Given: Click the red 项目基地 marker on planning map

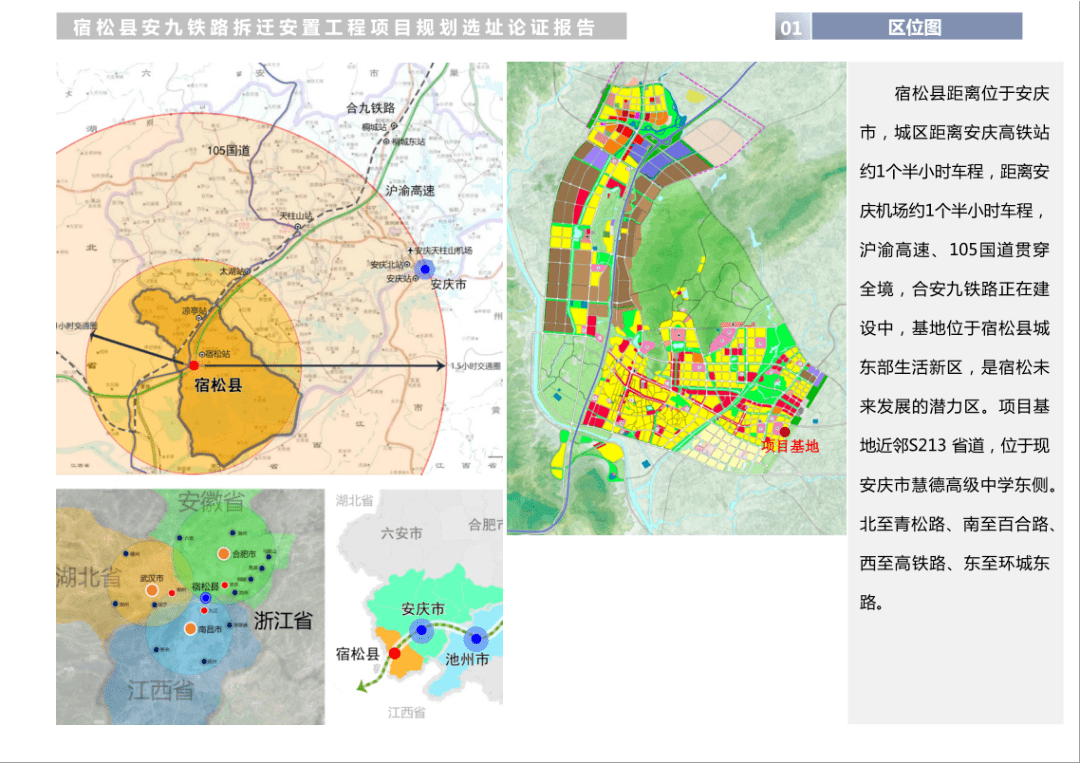Looking at the screenshot, I should point(784,432).
